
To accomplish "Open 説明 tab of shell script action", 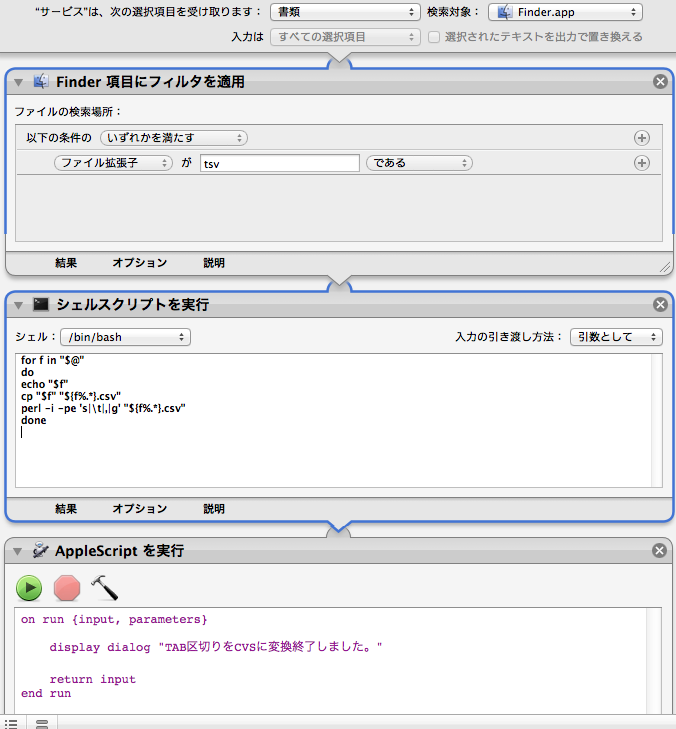I will (x=214, y=509).
